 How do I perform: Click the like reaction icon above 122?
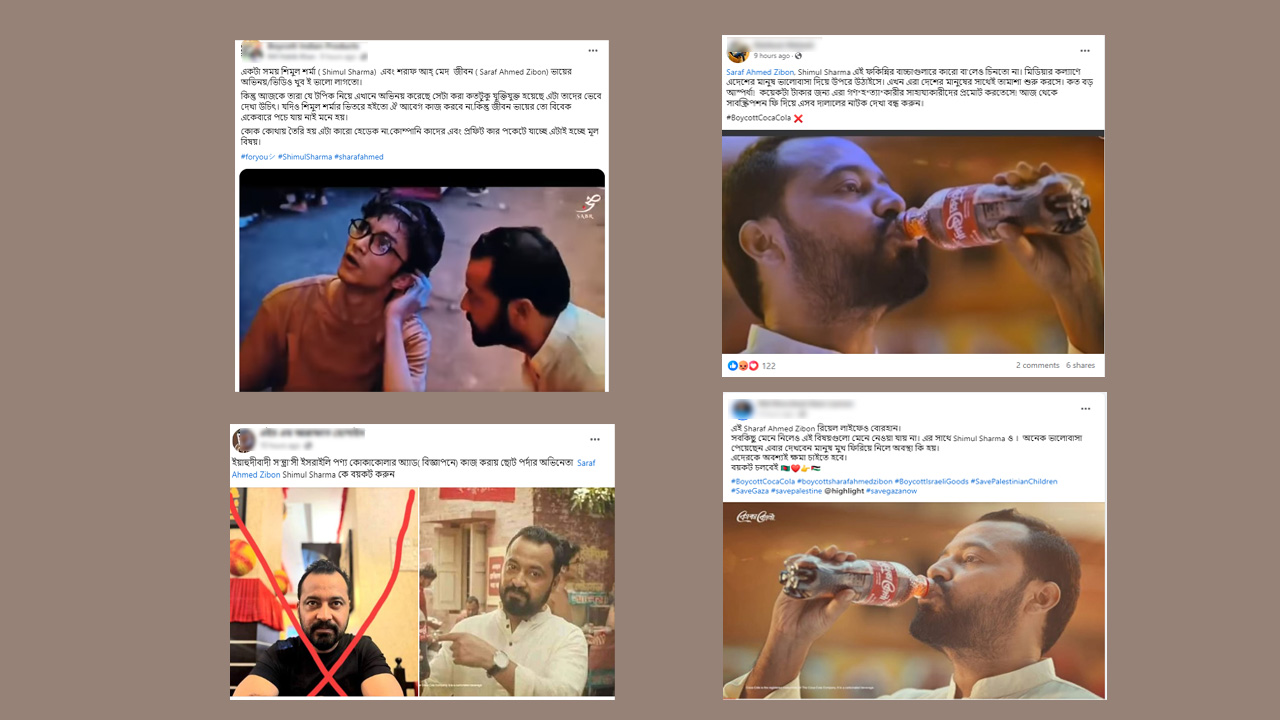pyautogui.click(x=733, y=366)
